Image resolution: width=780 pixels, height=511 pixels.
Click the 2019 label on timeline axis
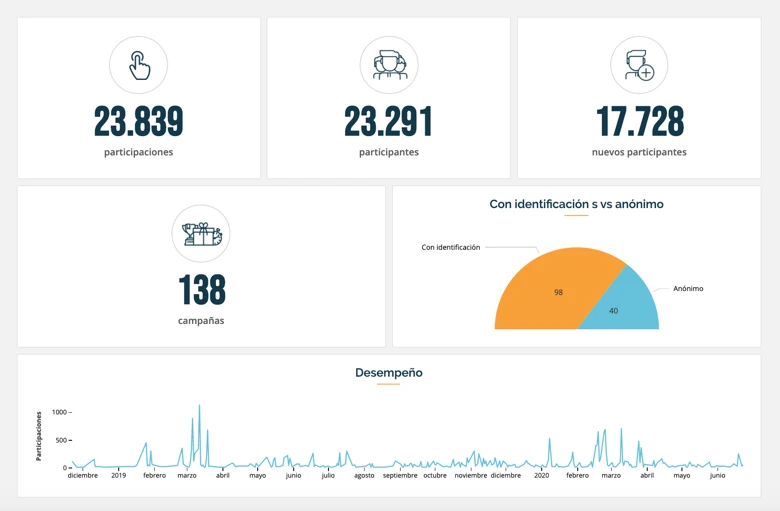click(118, 476)
